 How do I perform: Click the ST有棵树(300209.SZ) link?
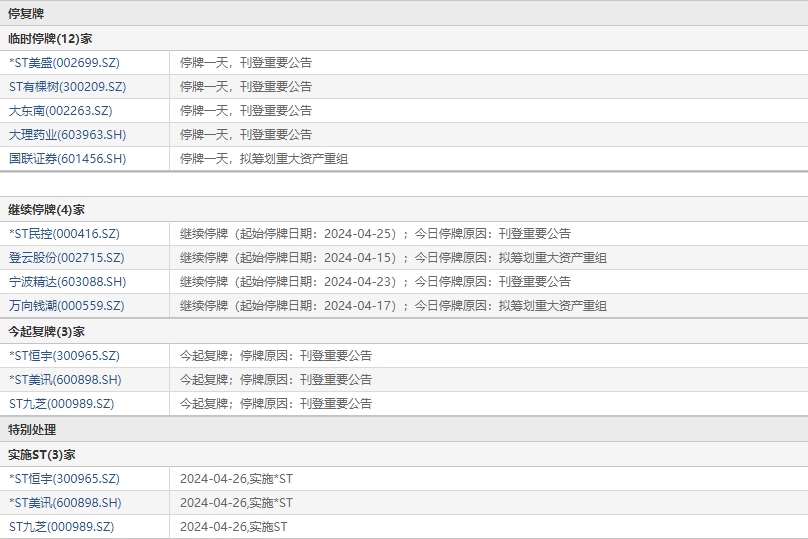(x=67, y=86)
